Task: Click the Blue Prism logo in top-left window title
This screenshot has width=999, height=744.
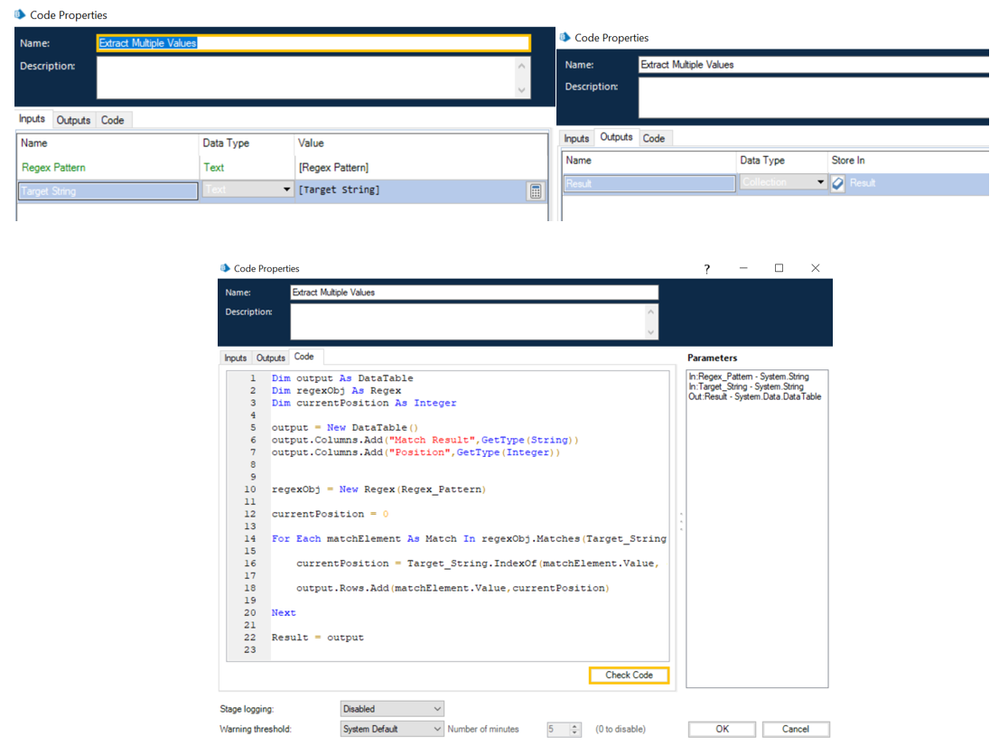Action: 19,15
